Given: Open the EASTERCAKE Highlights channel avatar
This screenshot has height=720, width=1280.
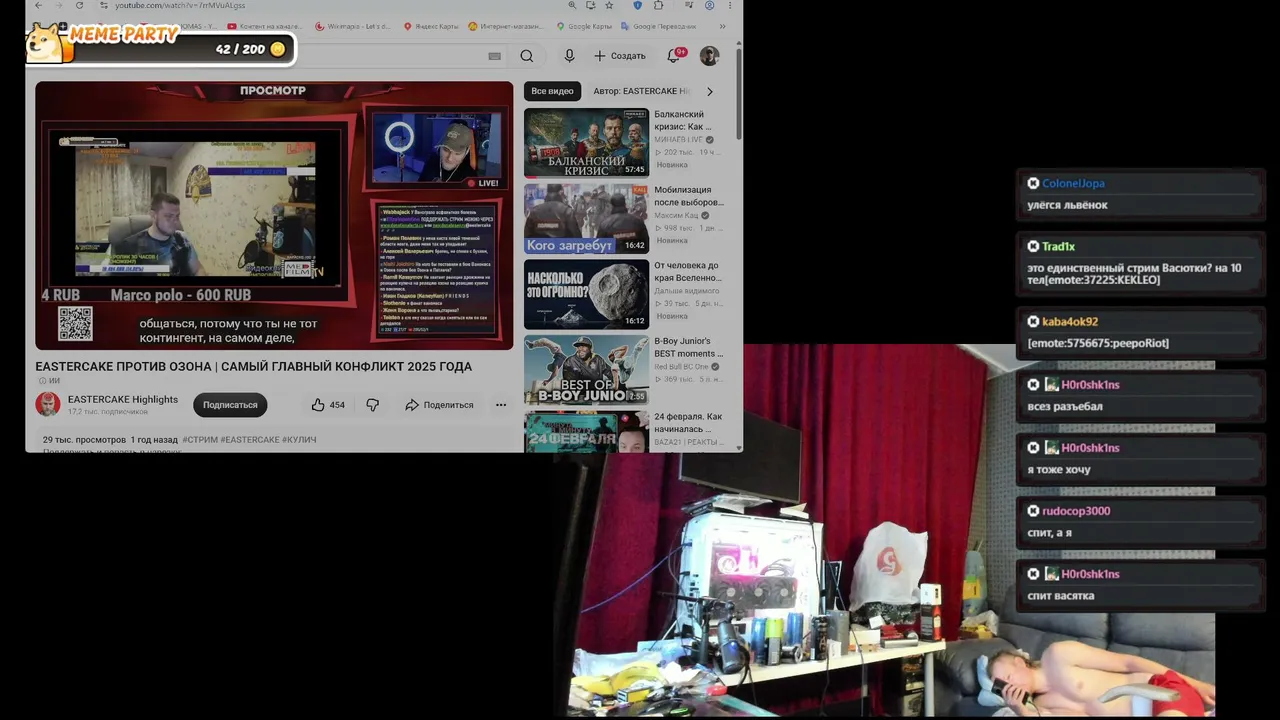Looking at the screenshot, I should click(x=48, y=404).
